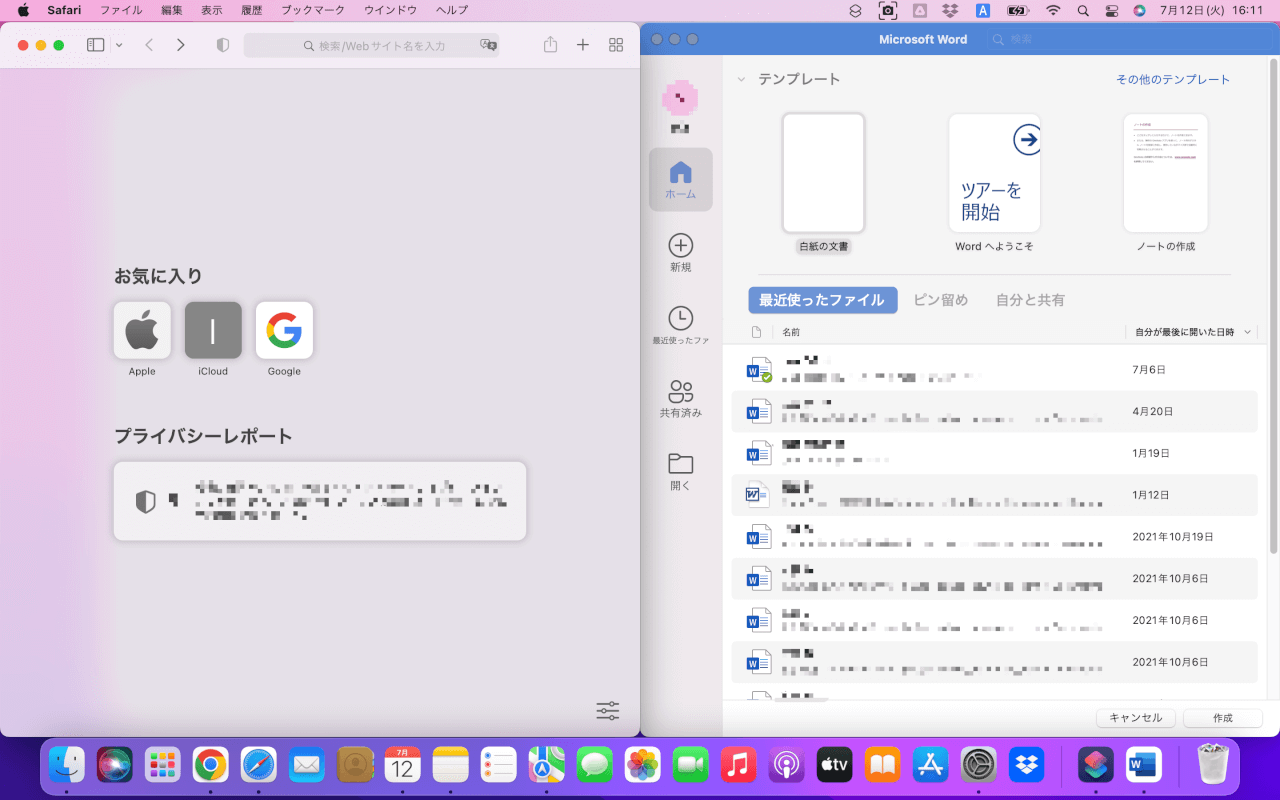Open the History menu in menu bar

[x=252, y=10]
